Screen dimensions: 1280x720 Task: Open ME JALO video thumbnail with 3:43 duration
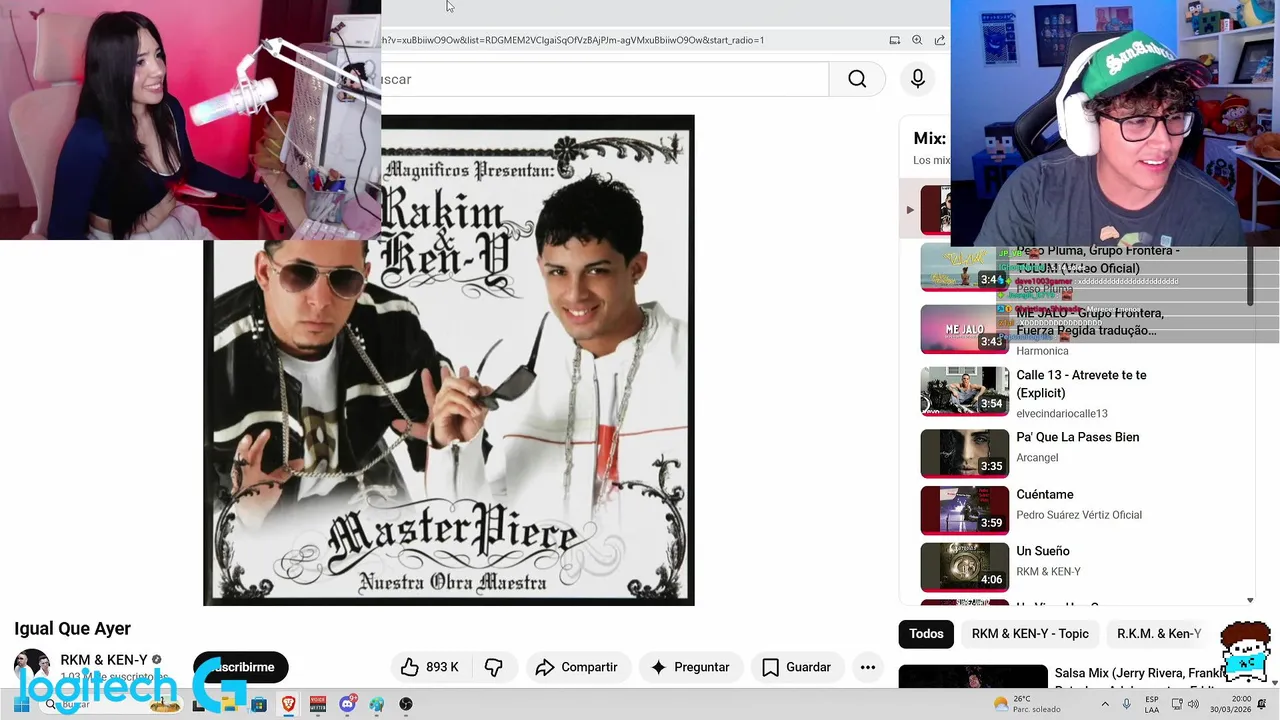pos(965,329)
